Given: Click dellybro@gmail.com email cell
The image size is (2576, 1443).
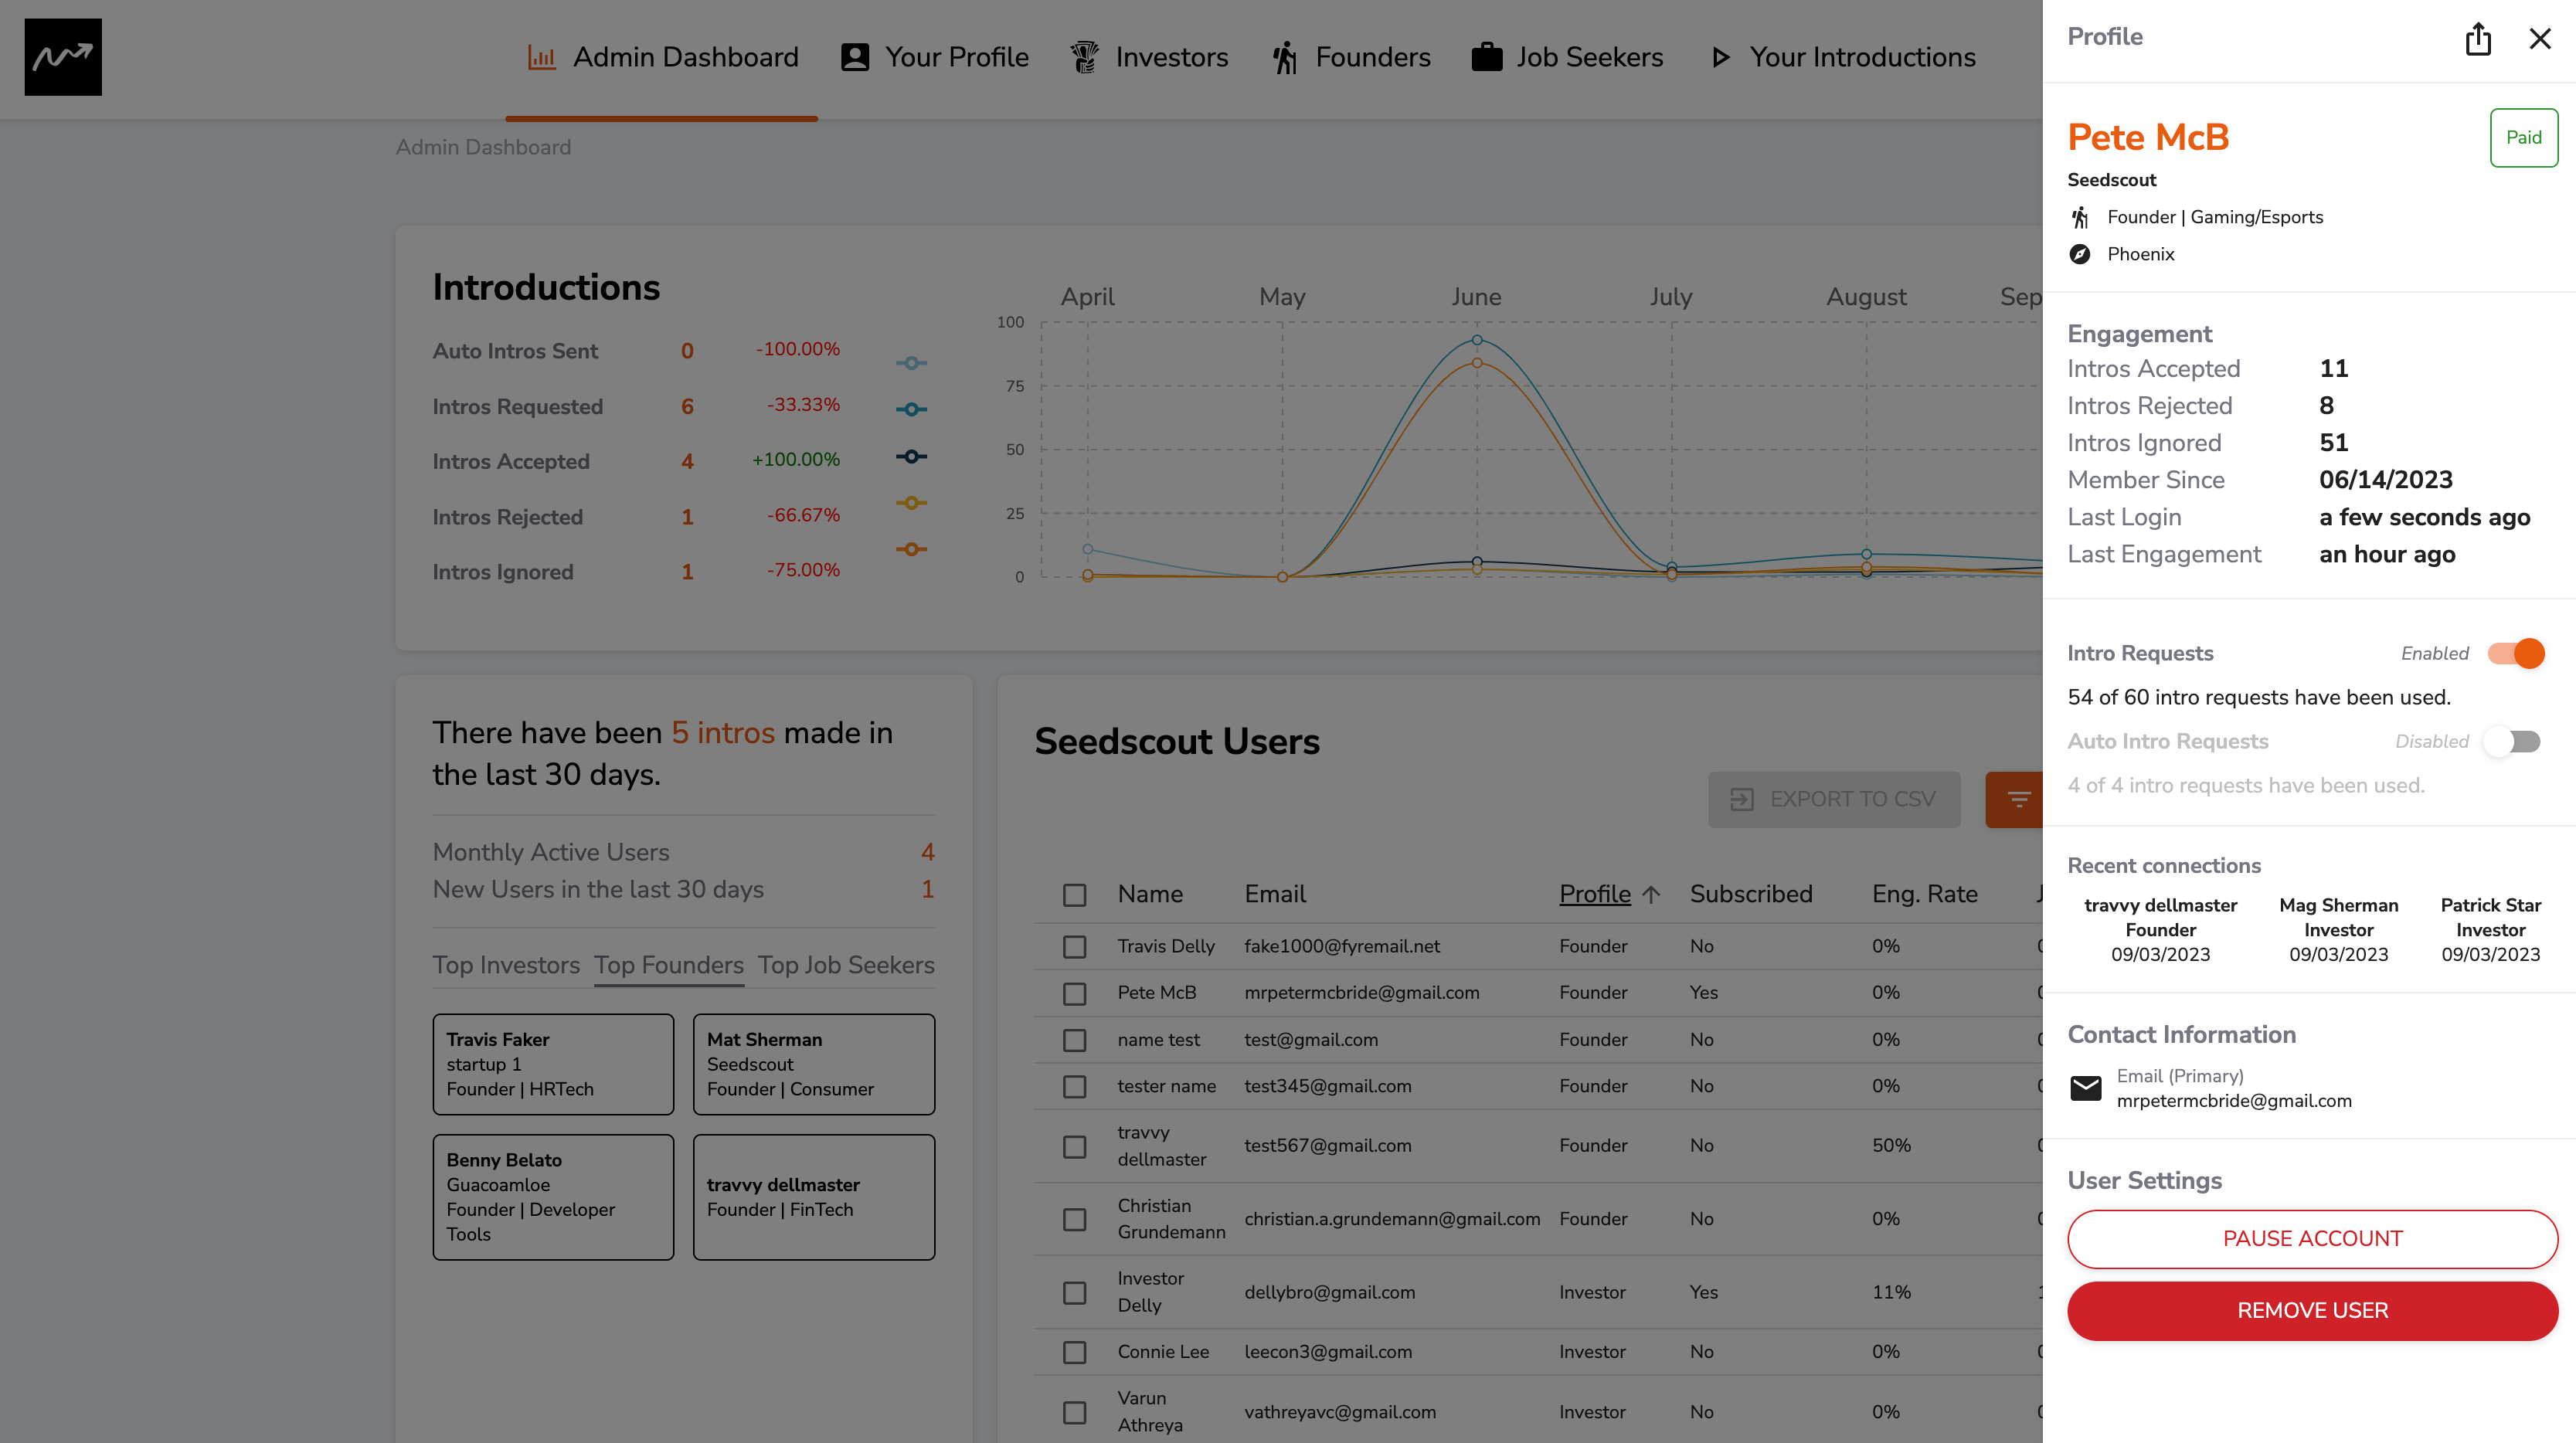Looking at the screenshot, I should [1329, 1293].
